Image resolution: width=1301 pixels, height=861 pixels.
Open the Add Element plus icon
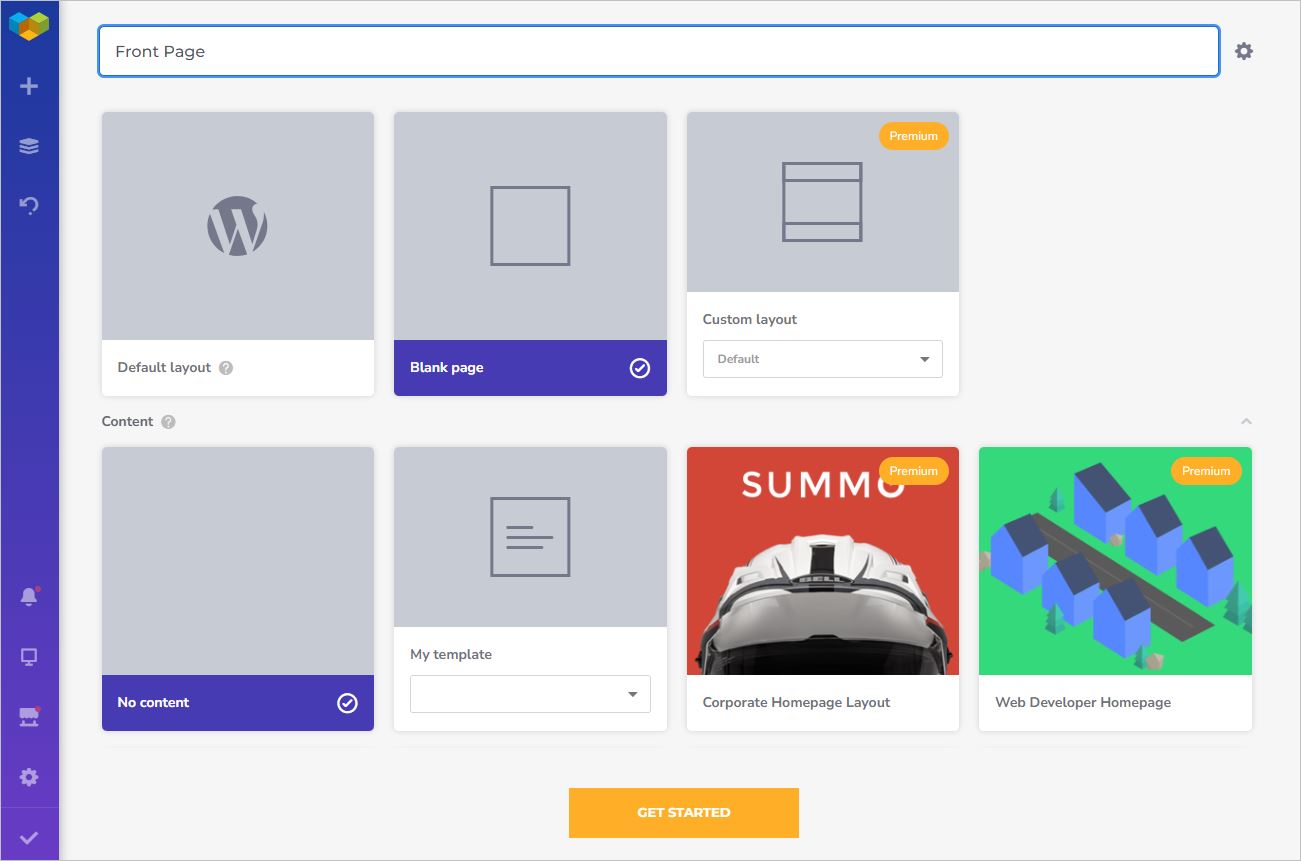(30, 85)
